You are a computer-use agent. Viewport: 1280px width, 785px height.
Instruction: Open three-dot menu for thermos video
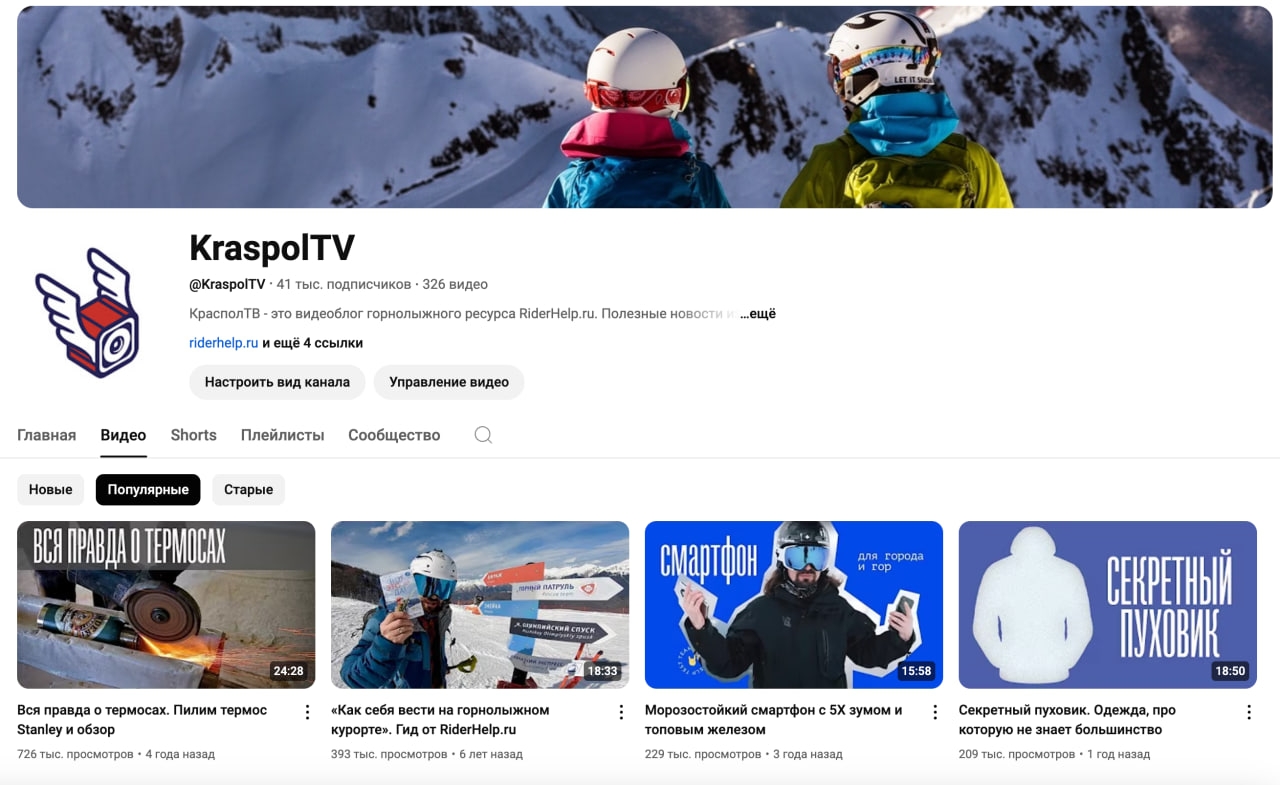[x=307, y=712]
